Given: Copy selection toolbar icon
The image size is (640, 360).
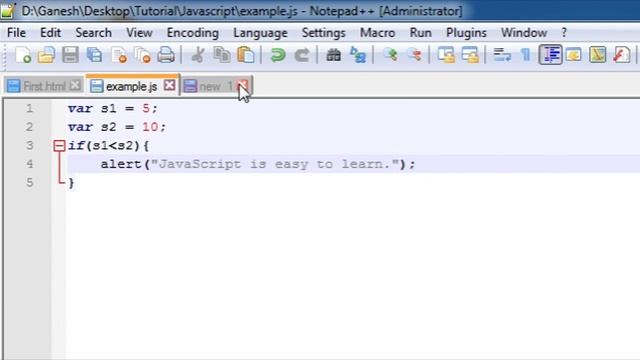Looking at the screenshot, I should tap(222, 55).
